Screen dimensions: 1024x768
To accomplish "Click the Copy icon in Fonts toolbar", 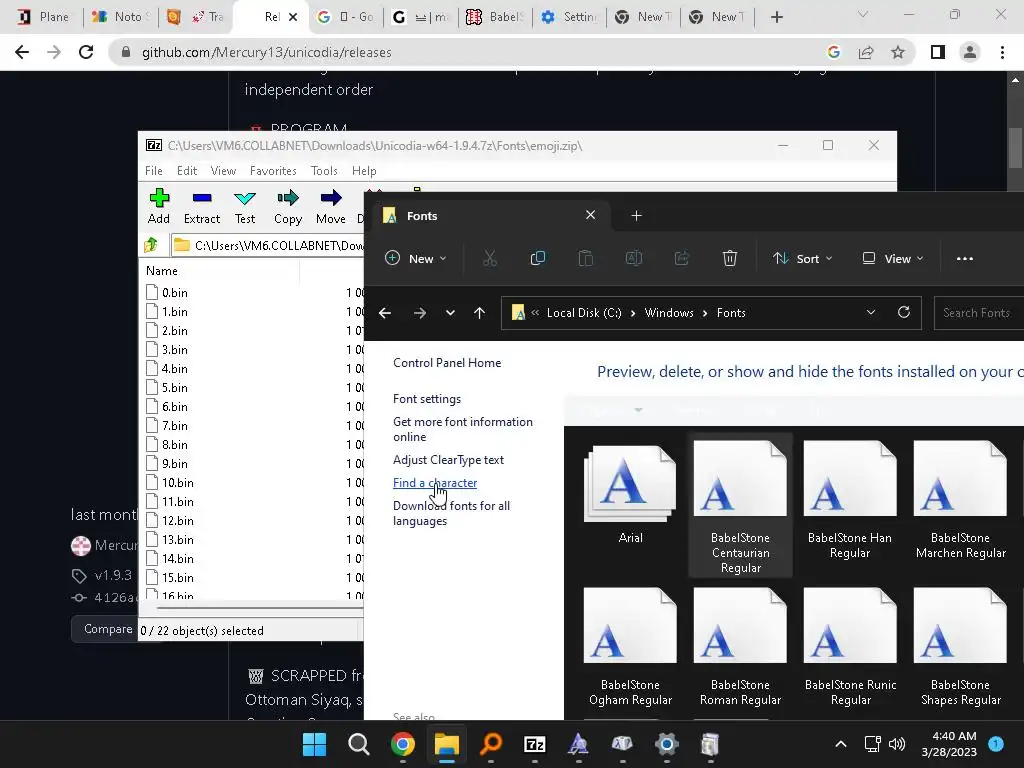I will [537, 259].
